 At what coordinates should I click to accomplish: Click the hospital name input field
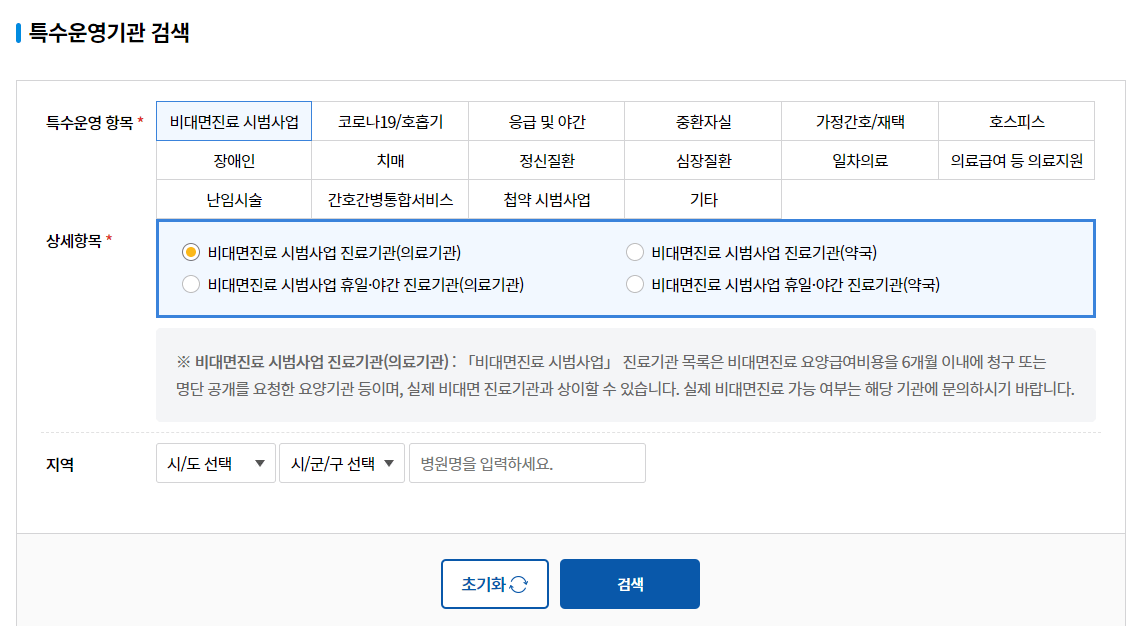(526, 462)
